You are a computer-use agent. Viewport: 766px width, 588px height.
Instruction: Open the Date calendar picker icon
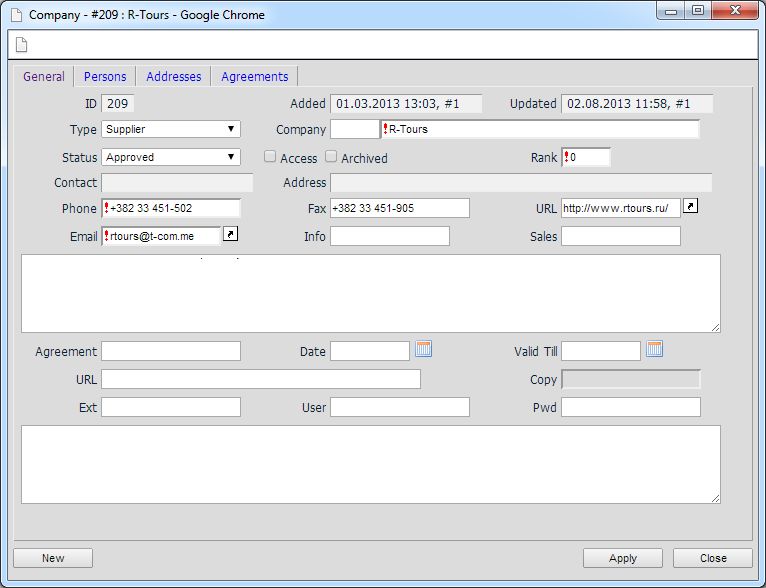point(424,349)
